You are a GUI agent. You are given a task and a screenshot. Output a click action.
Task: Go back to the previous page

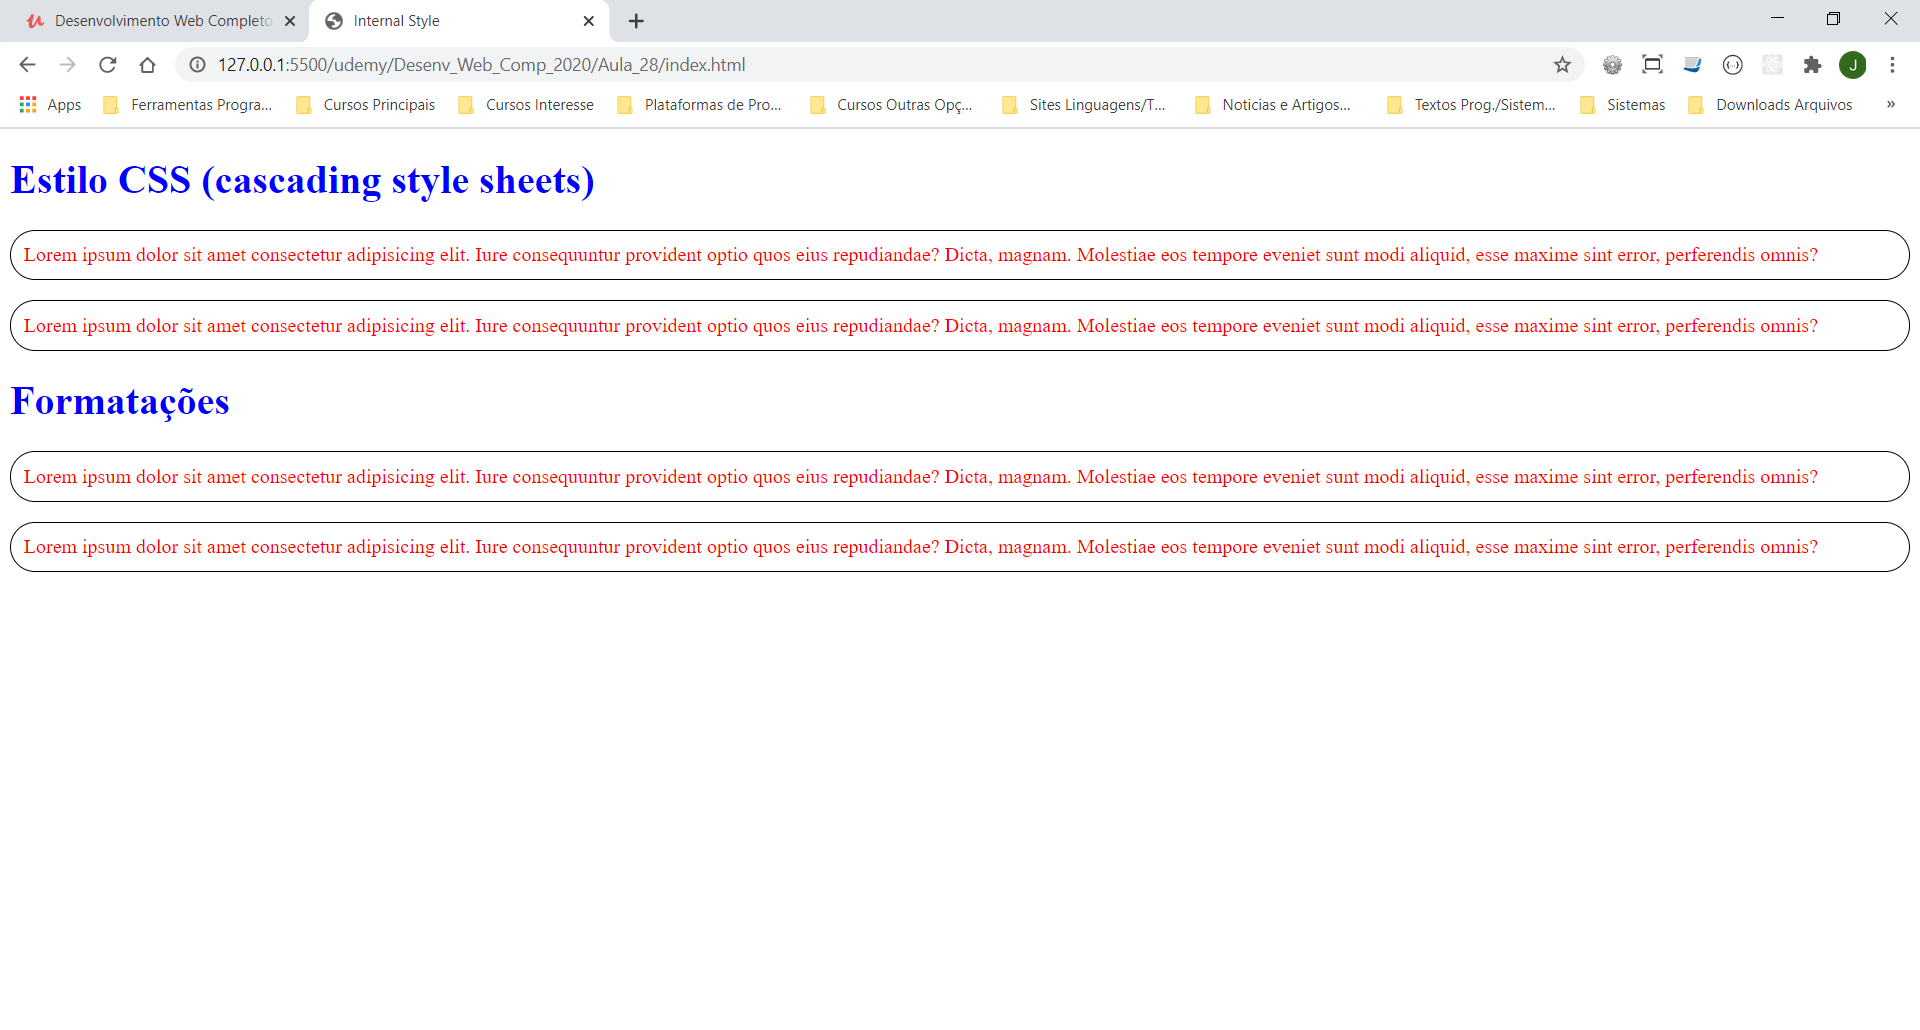click(27, 65)
